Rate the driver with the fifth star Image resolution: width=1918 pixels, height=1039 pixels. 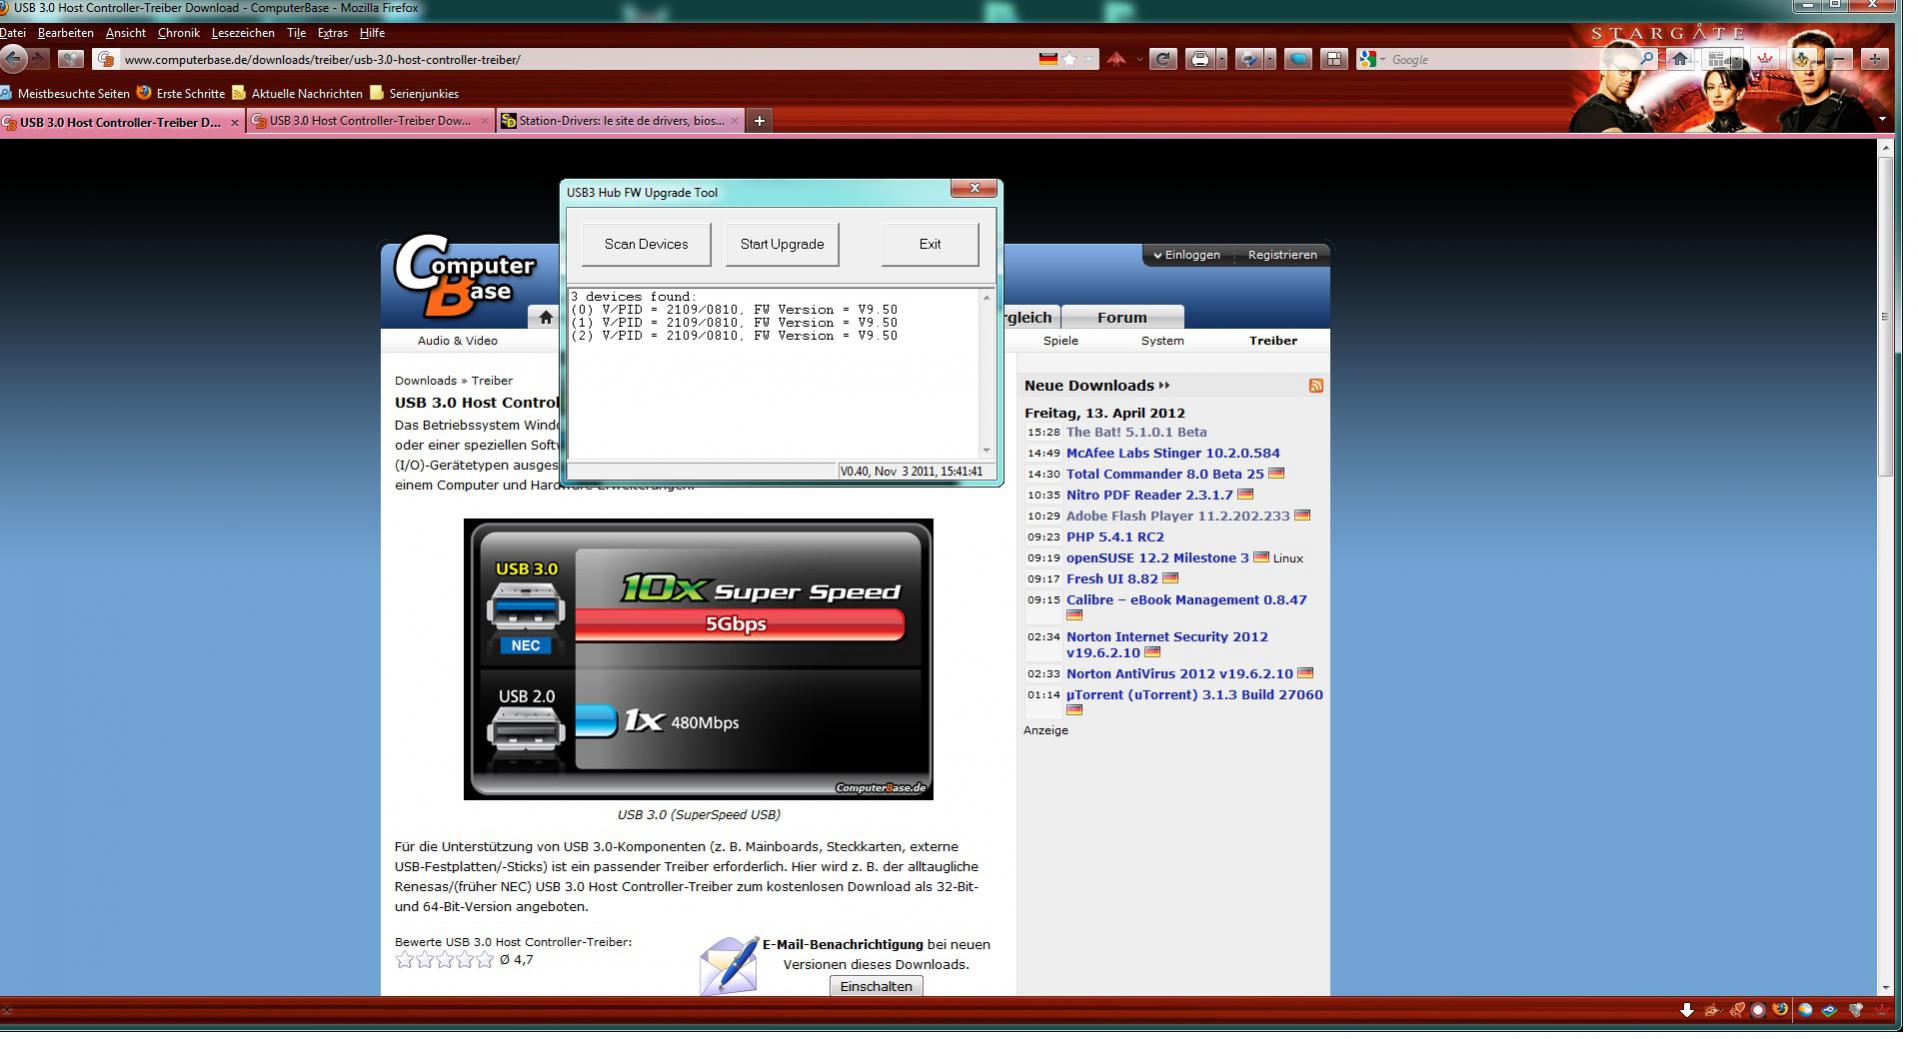485,960
